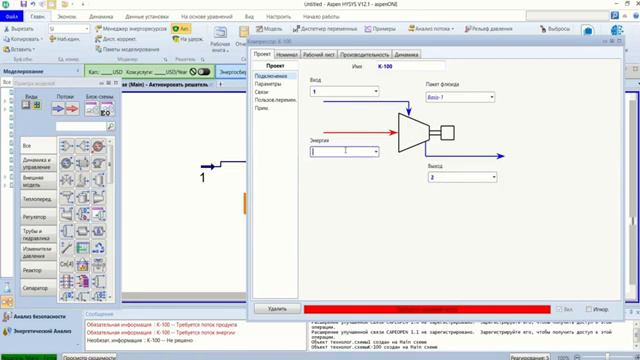The width and height of the screenshot is (640, 360).
Task: Select the blue material stream arrow in palette
Action: click(x=58, y=109)
